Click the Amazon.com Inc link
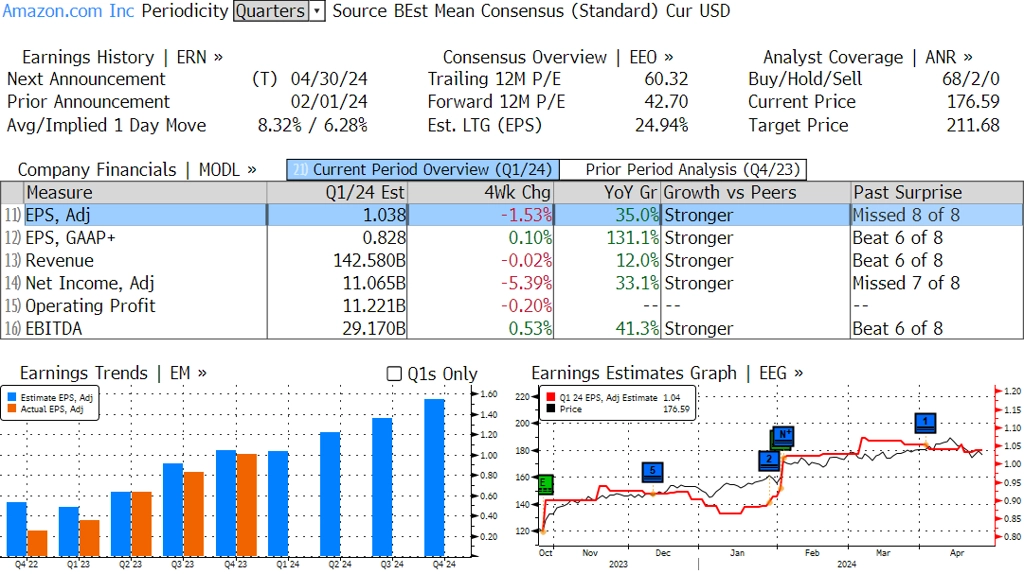 (68, 12)
